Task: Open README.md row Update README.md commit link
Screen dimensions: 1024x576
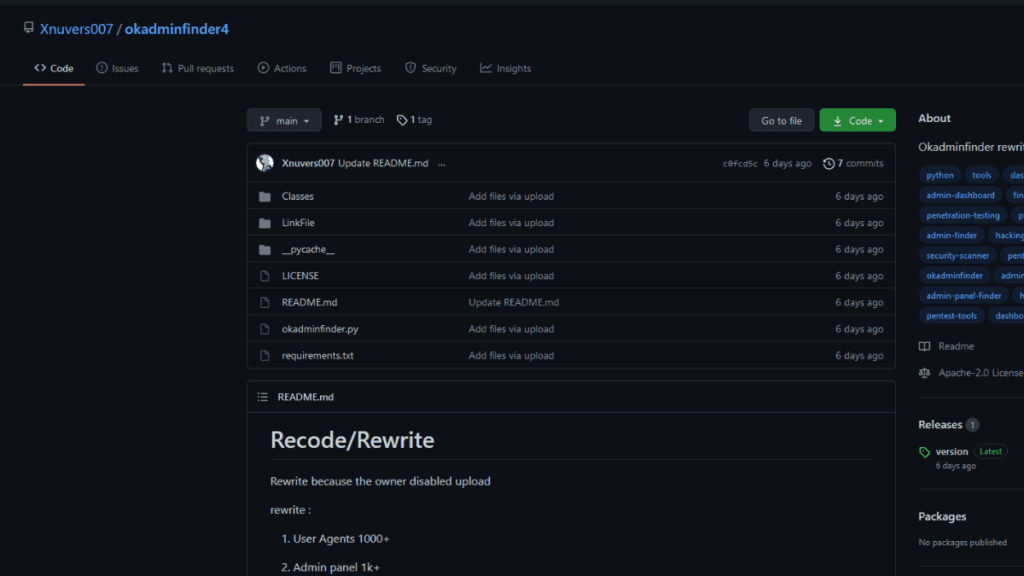Action: 513,302
